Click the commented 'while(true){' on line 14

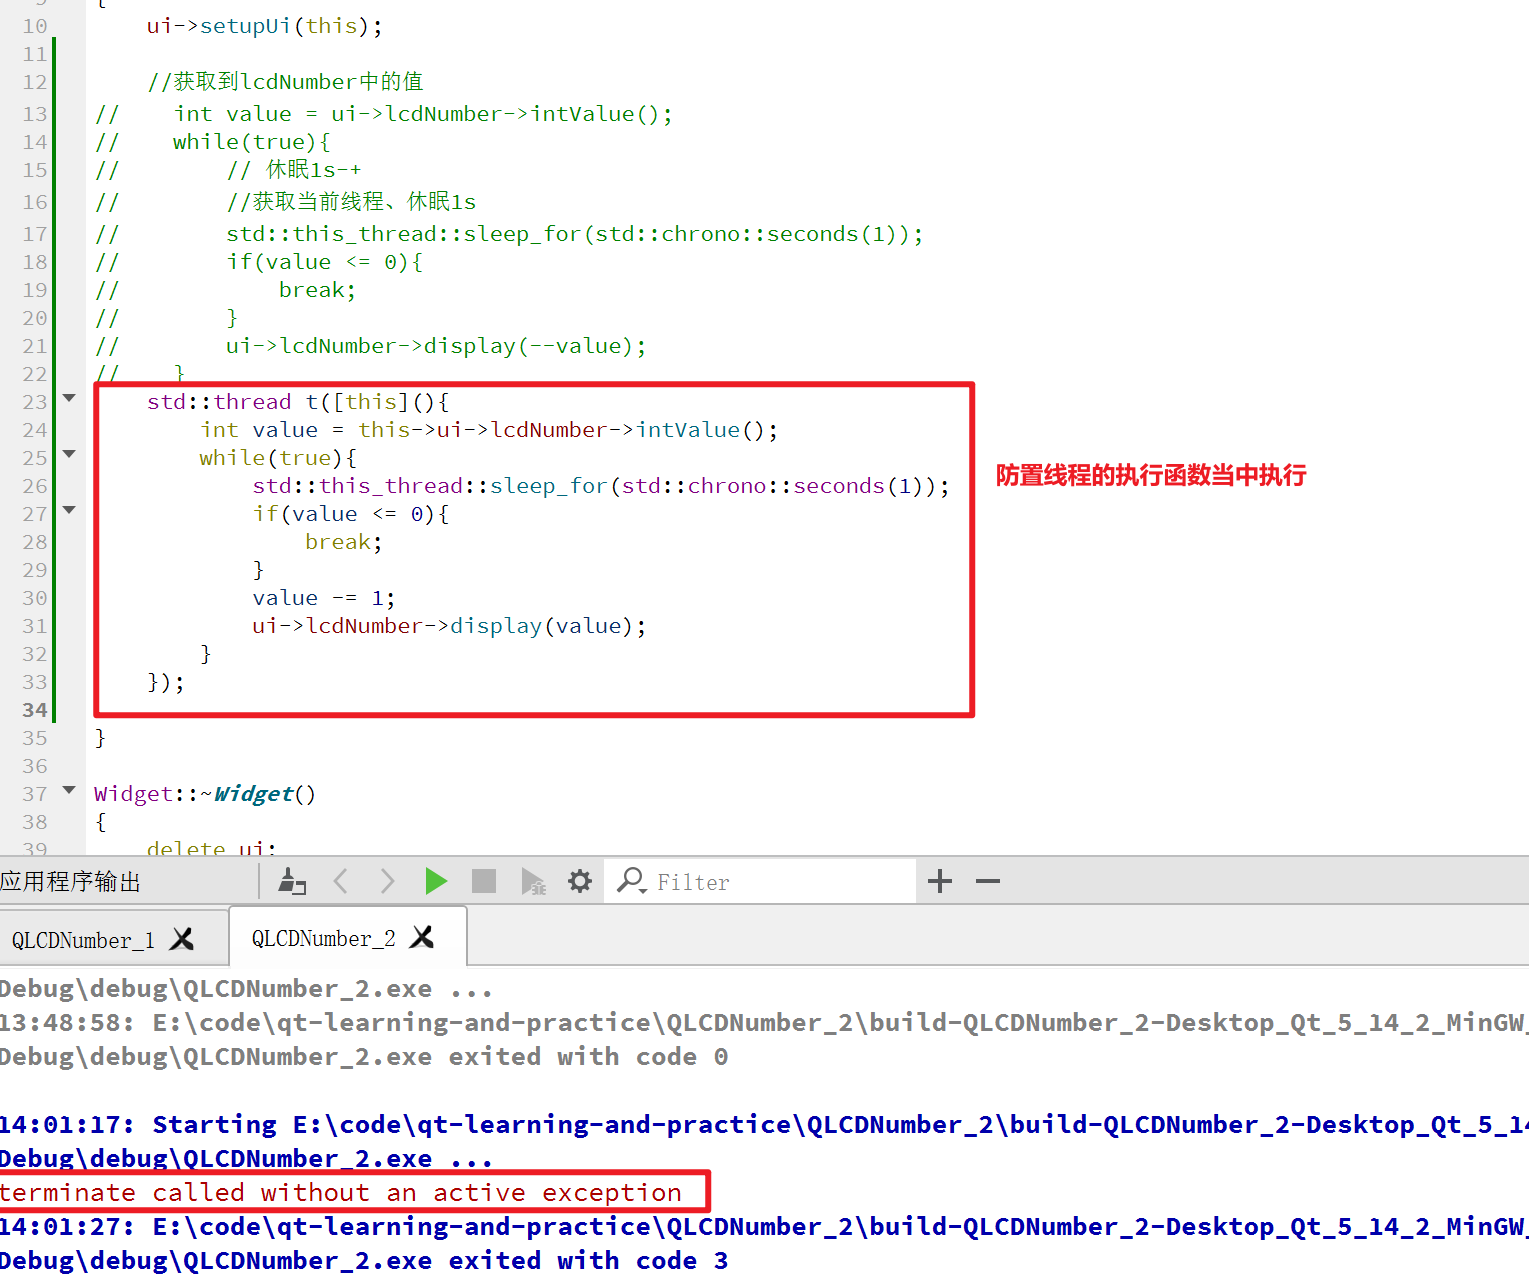251,142
